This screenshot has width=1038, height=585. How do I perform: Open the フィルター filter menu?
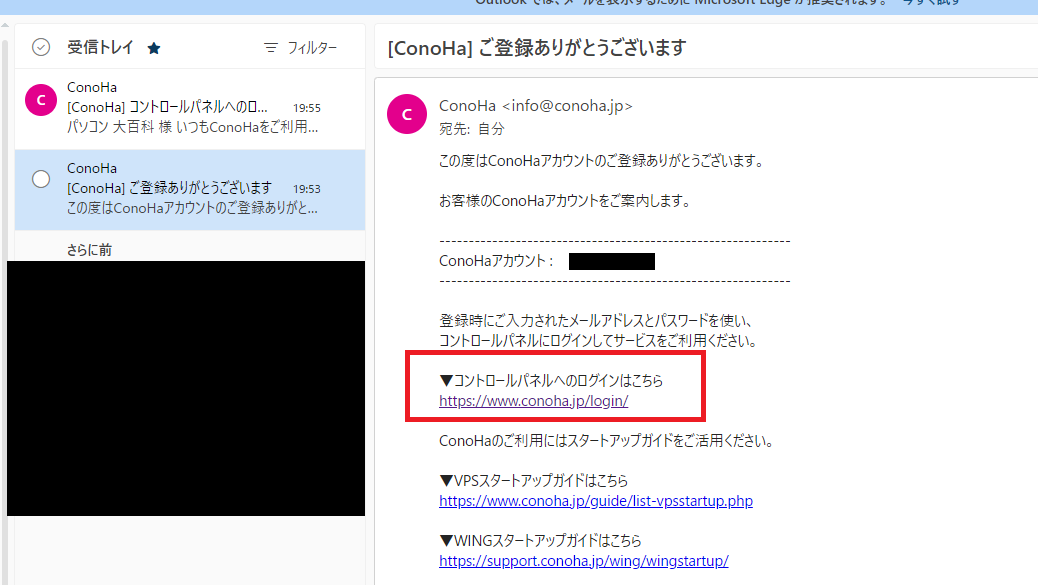tap(300, 48)
